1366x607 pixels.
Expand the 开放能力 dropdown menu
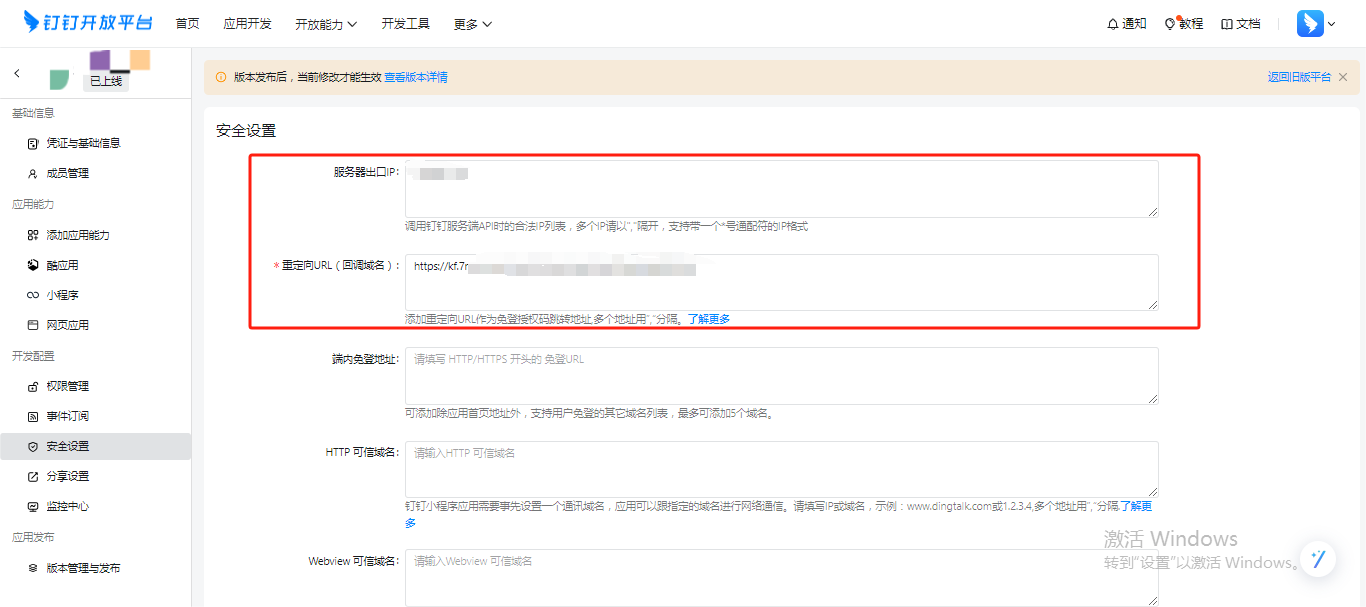tap(326, 24)
